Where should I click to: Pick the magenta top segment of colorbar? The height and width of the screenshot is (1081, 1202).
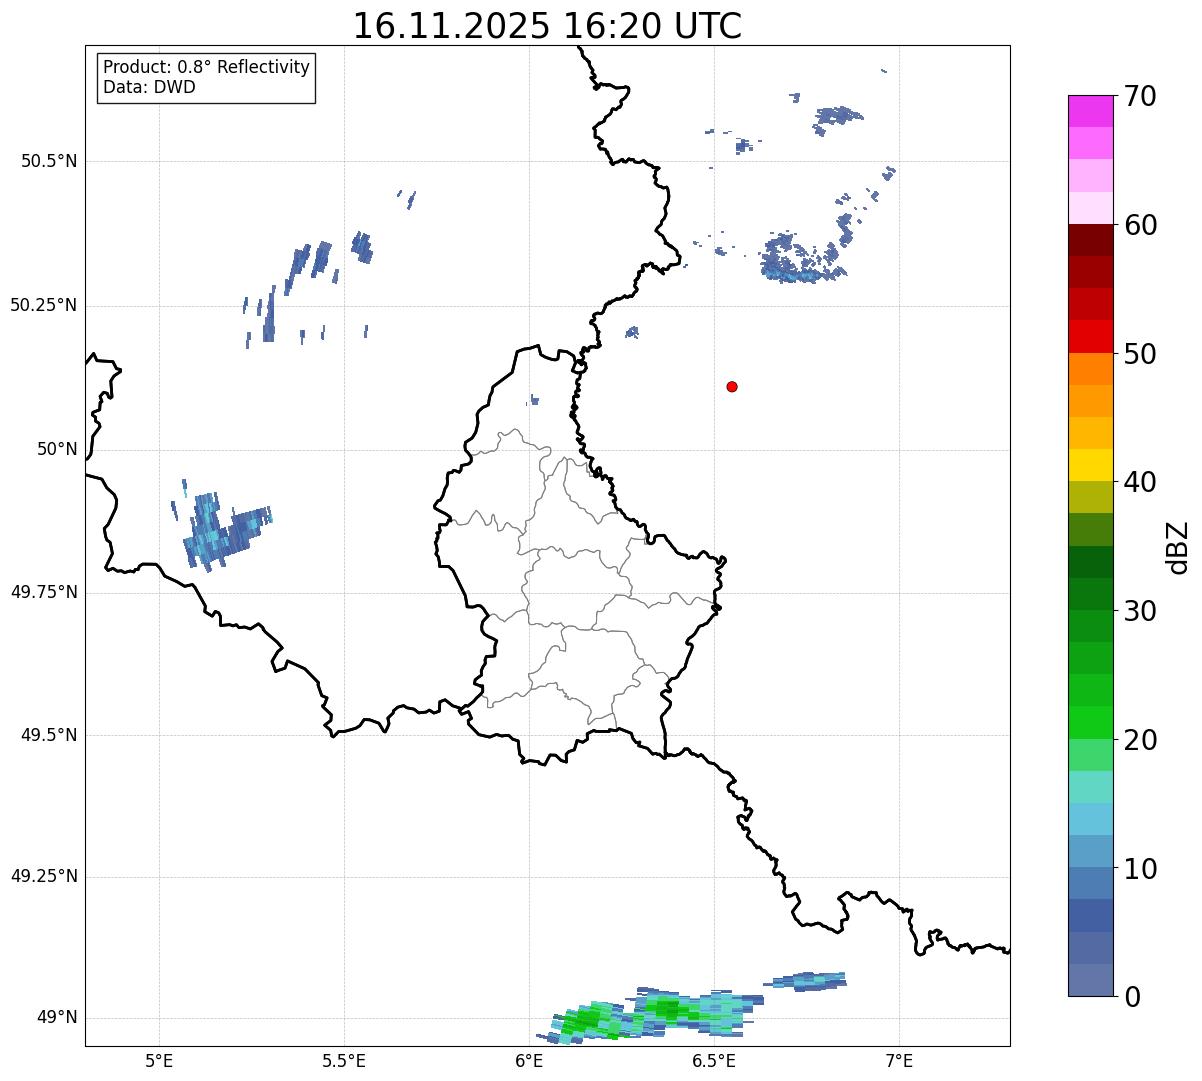coord(1091,111)
